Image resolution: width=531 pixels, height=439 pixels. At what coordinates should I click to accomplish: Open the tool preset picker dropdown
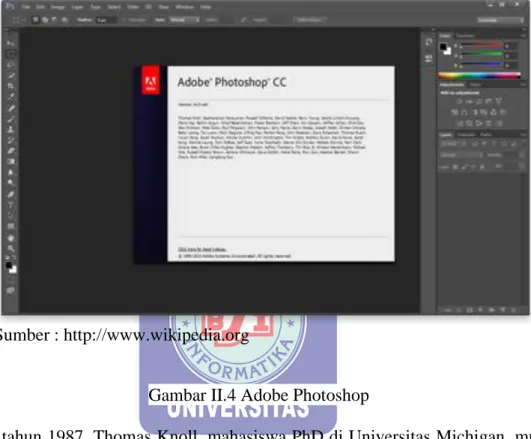[19, 20]
